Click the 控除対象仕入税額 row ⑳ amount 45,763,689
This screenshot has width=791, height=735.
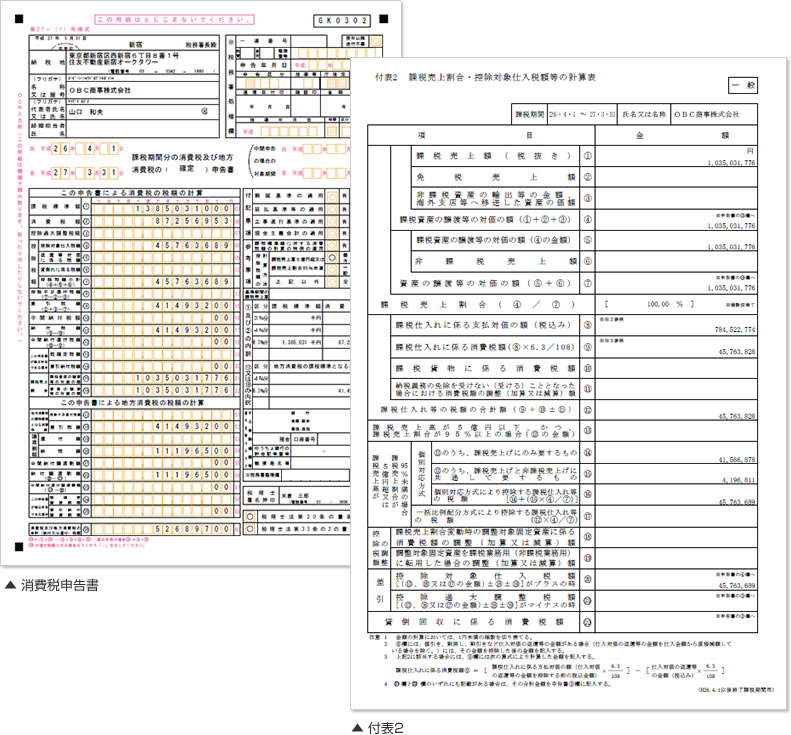click(737, 585)
